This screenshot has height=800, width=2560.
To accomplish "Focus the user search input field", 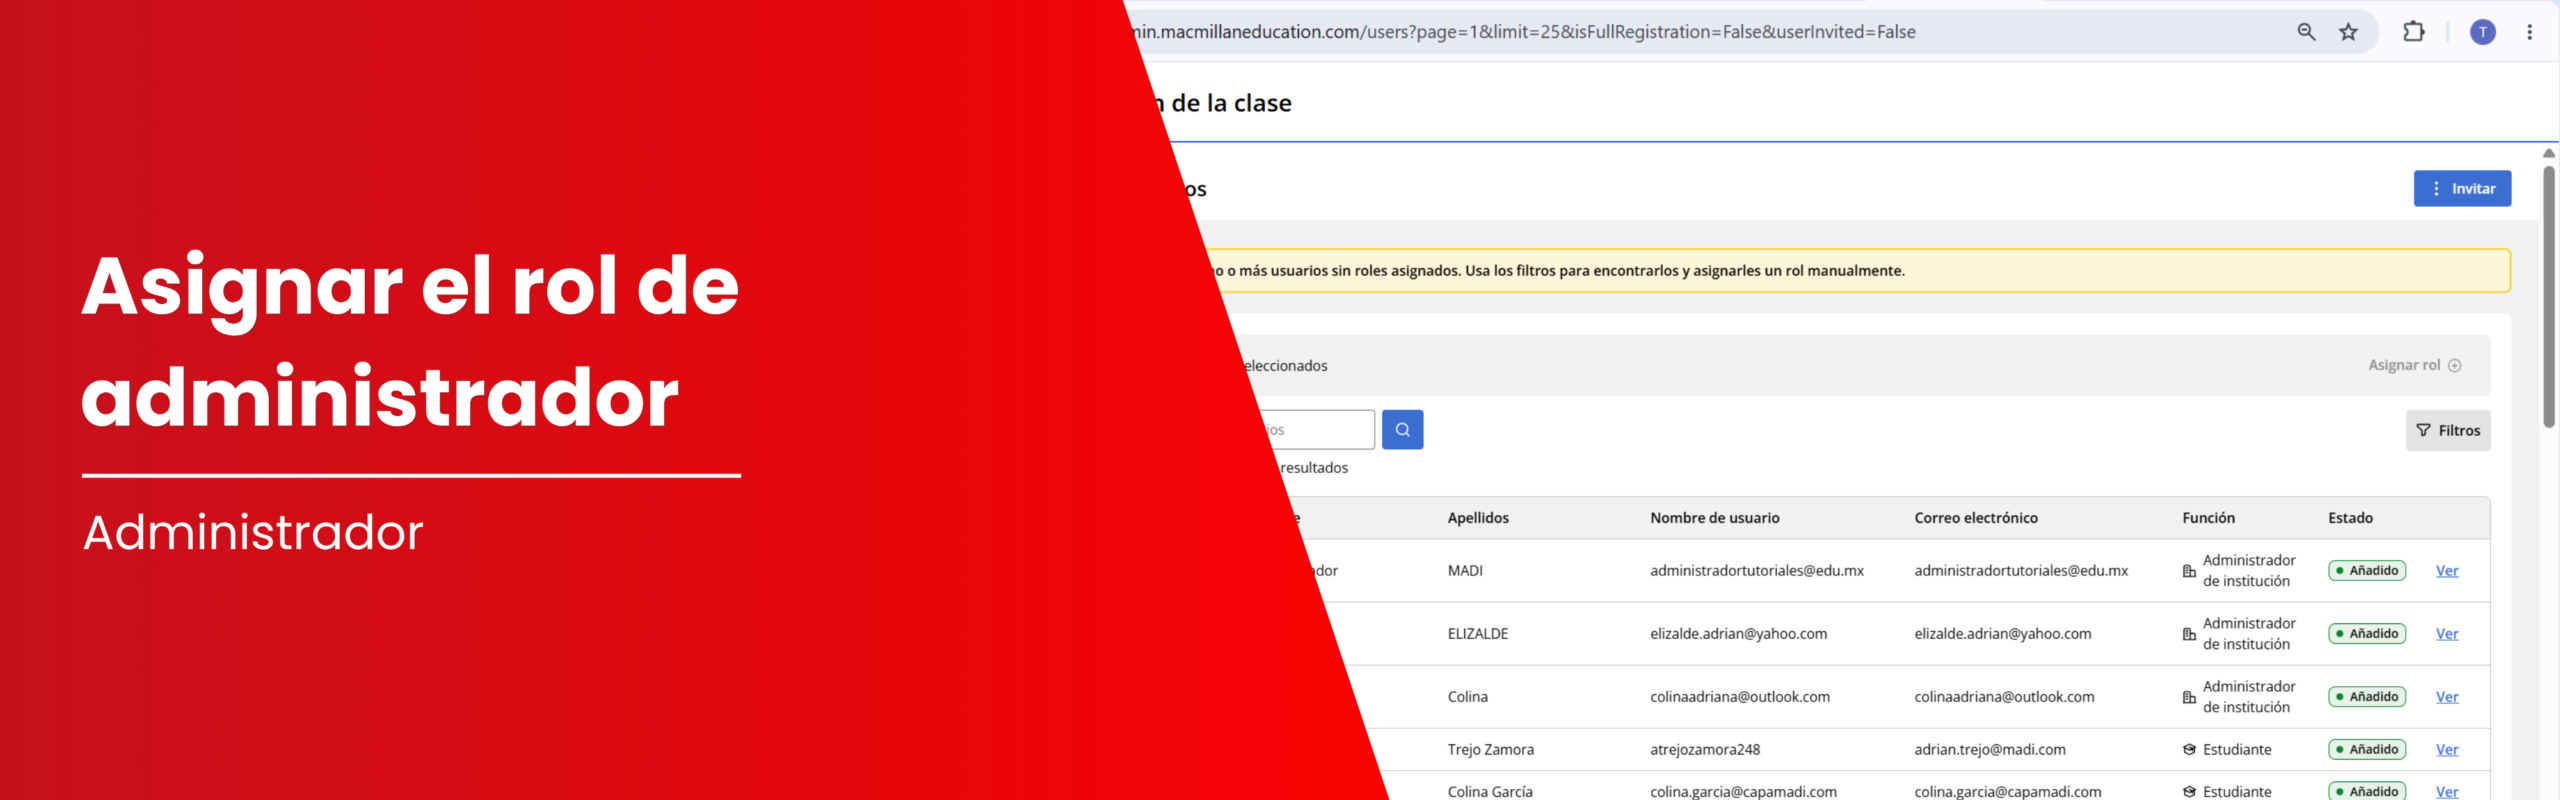I will click(x=1315, y=430).
